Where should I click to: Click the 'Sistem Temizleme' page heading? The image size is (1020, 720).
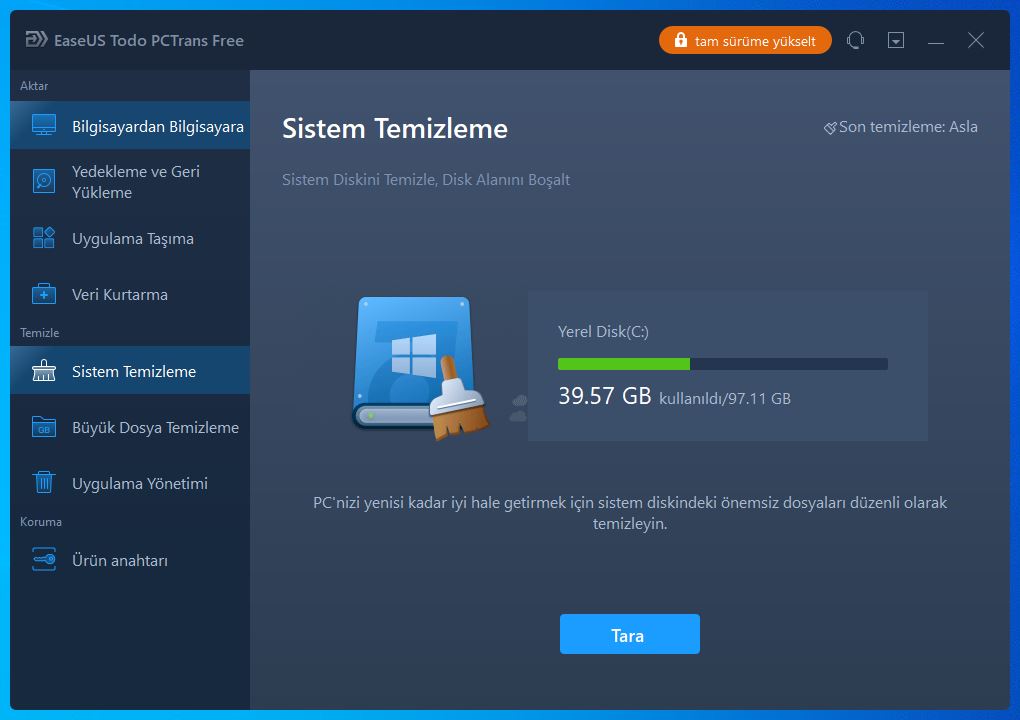pos(395,129)
